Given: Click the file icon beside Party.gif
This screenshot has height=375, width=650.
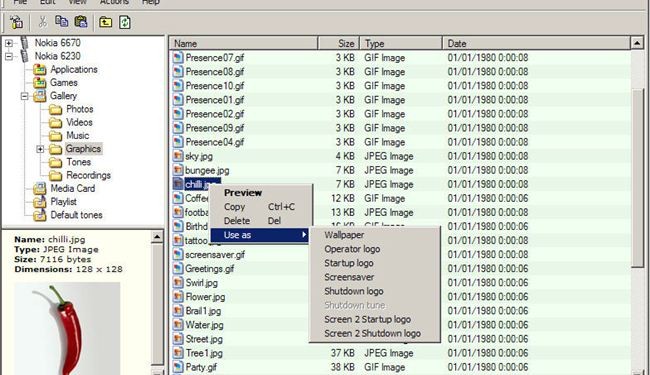Looking at the screenshot, I should [x=178, y=367].
